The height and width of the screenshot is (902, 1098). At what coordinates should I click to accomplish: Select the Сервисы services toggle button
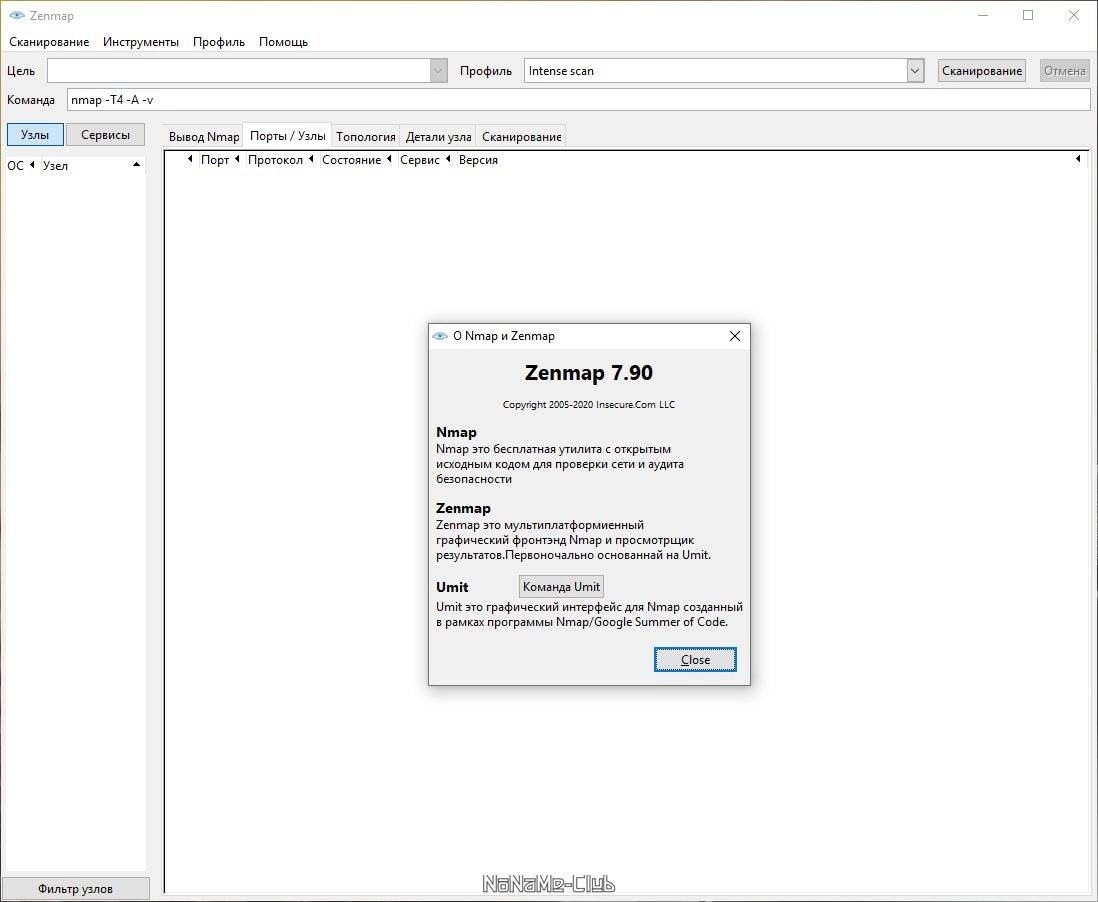click(105, 134)
